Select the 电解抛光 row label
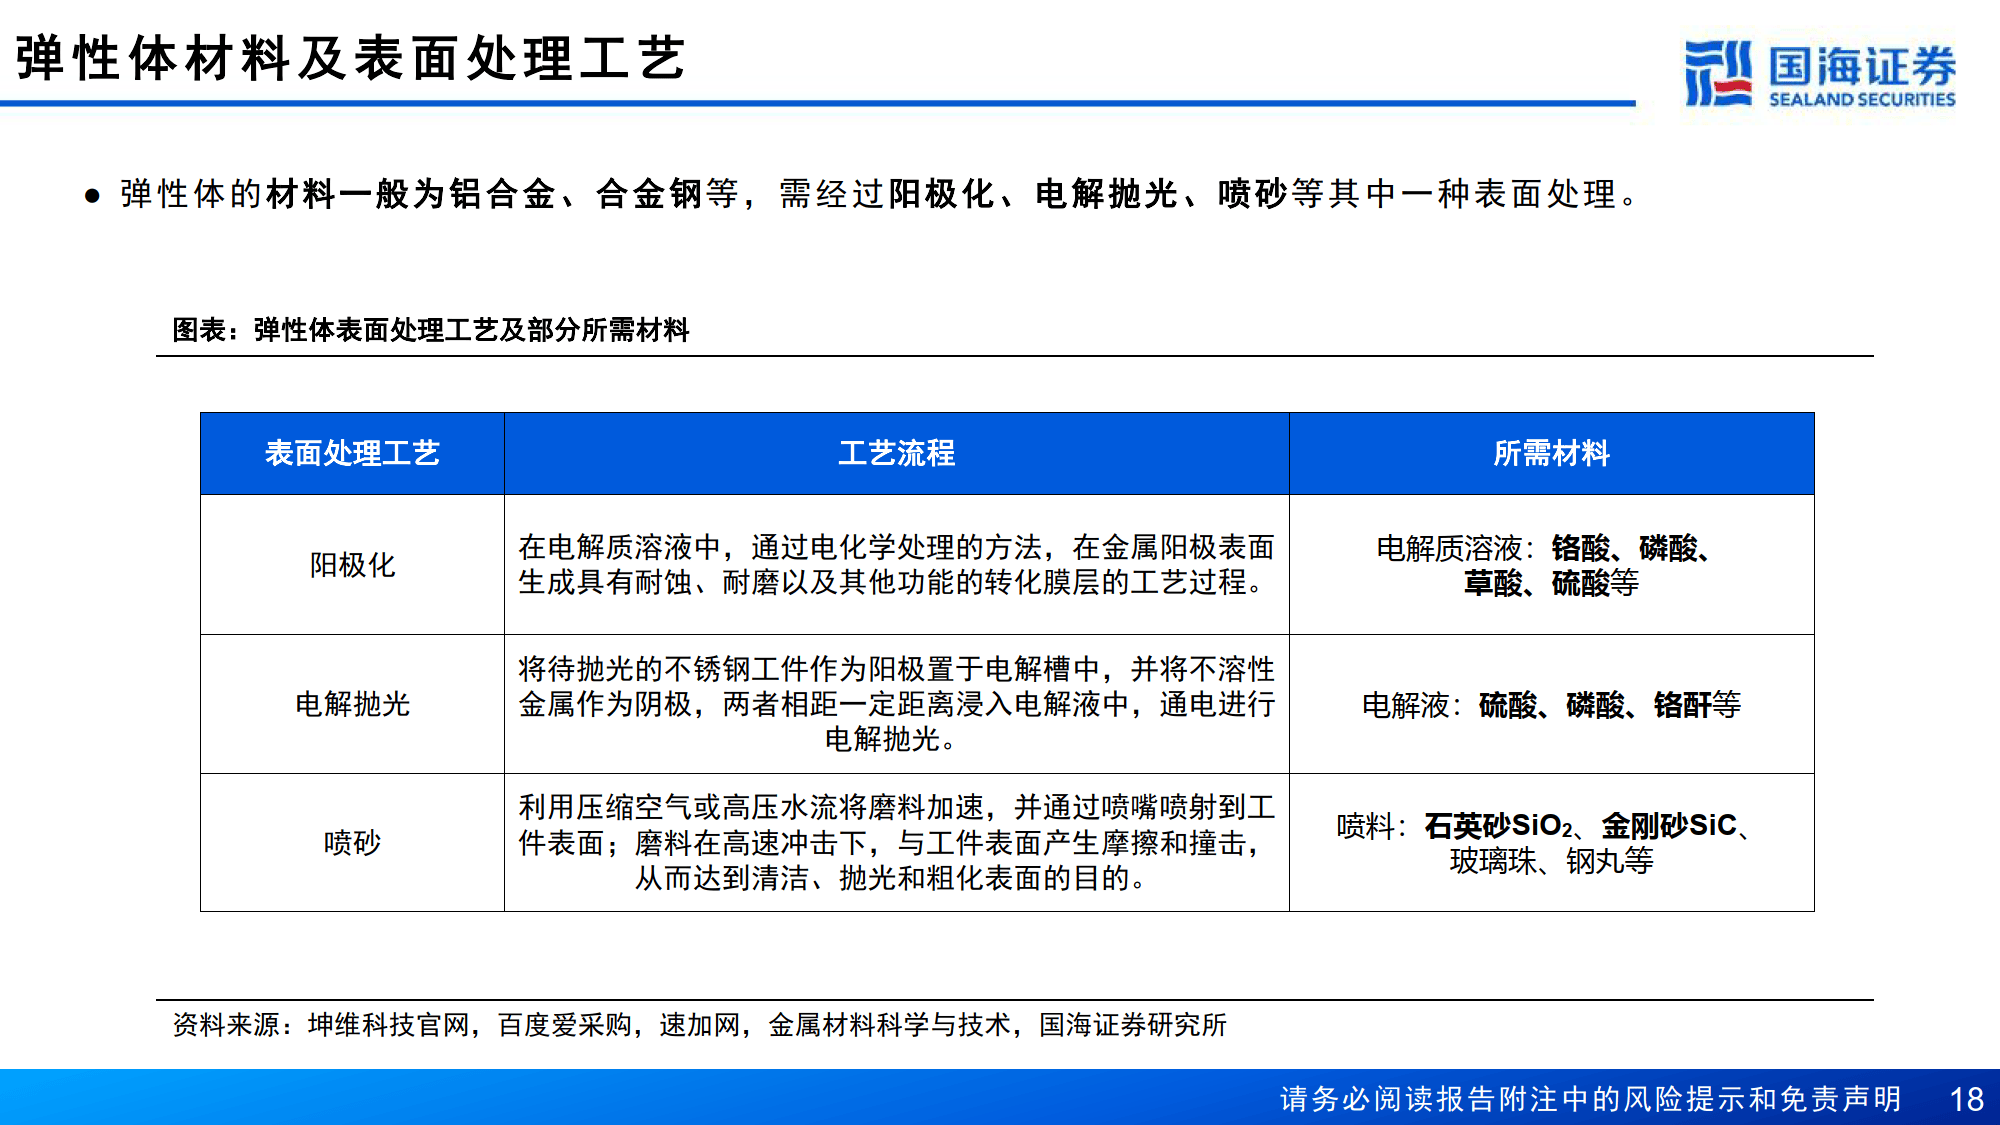The image size is (2000, 1125). pyautogui.click(x=352, y=704)
